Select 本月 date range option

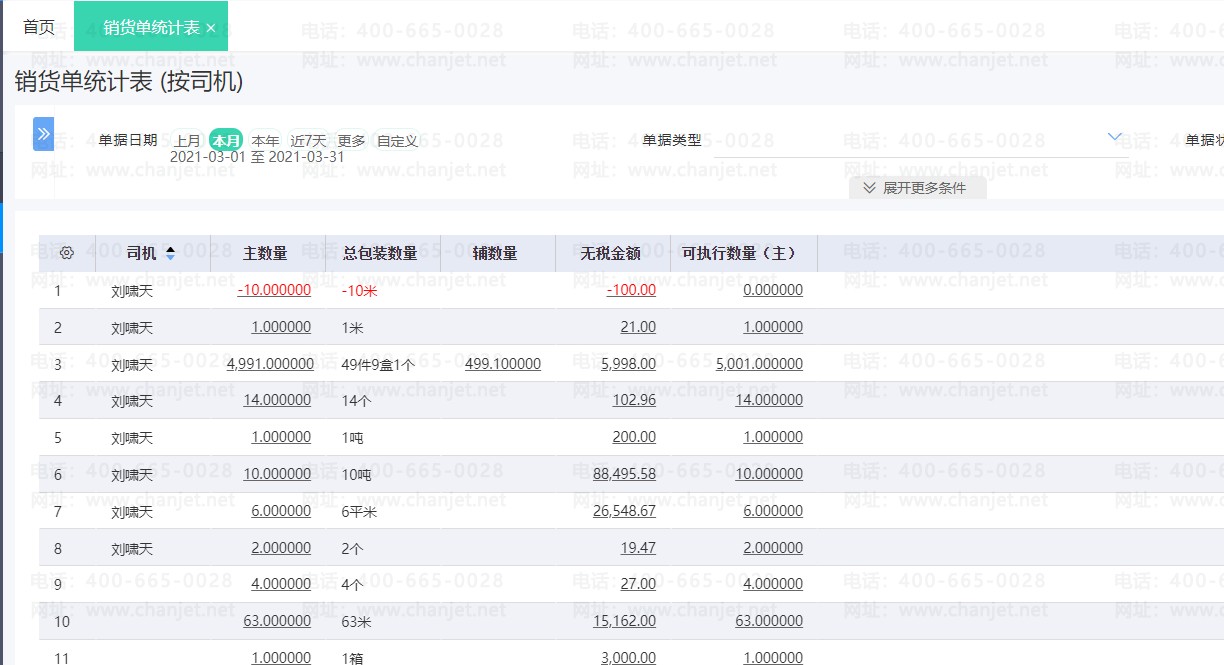click(226, 140)
